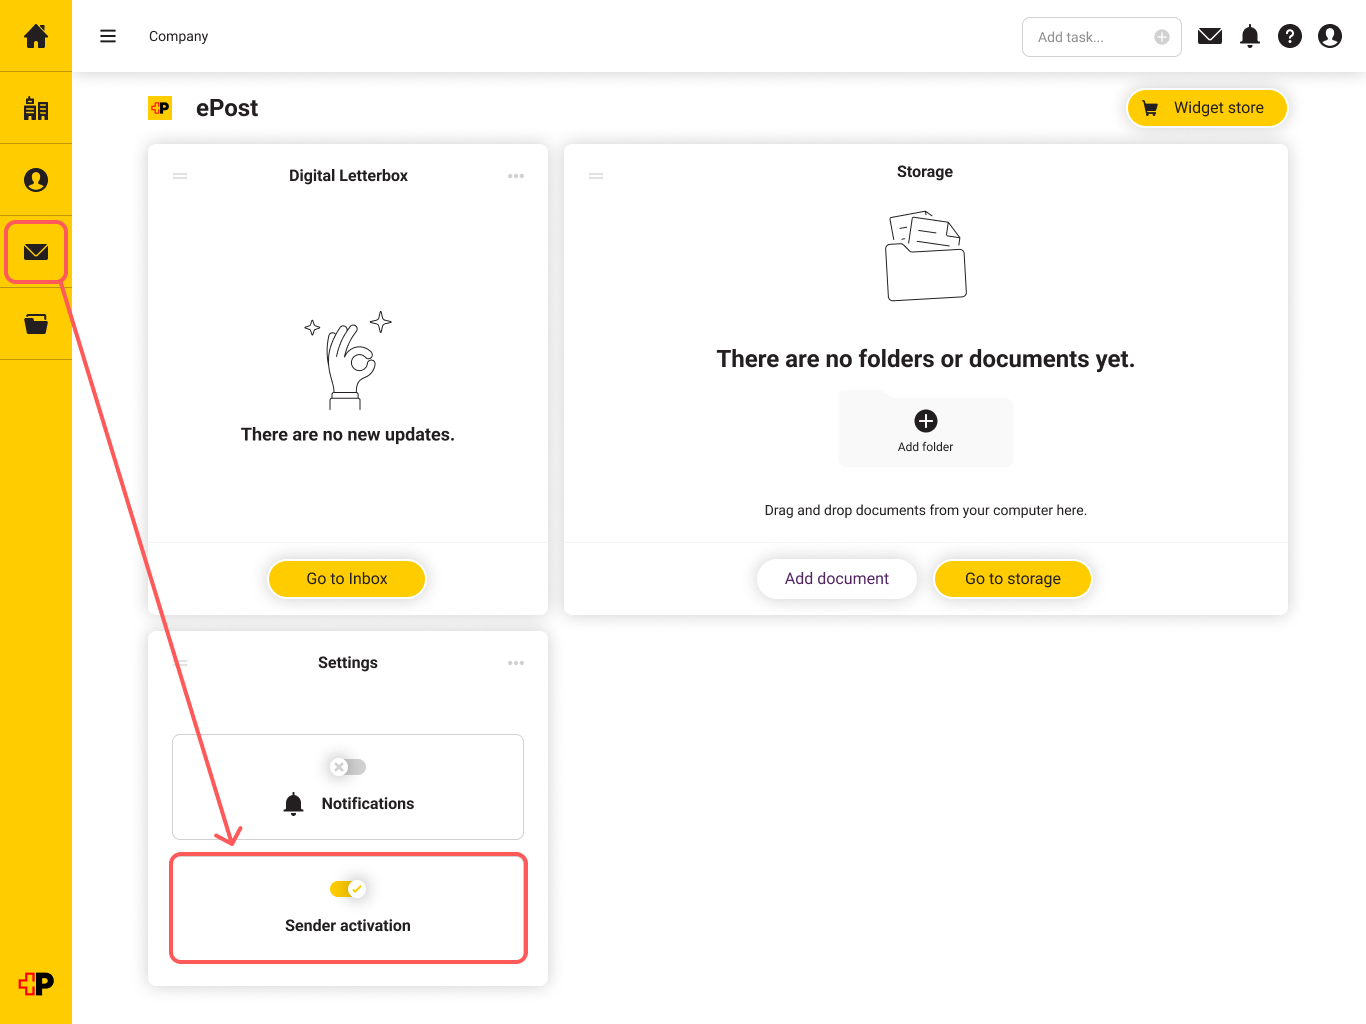
Task: Open the user account icon at top right
Action: (x=1330, y=36)
